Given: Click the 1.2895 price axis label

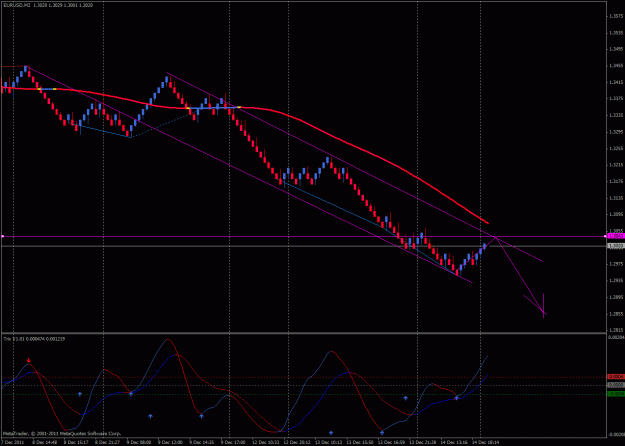Looking at the screenshot, I should point(616,297).
